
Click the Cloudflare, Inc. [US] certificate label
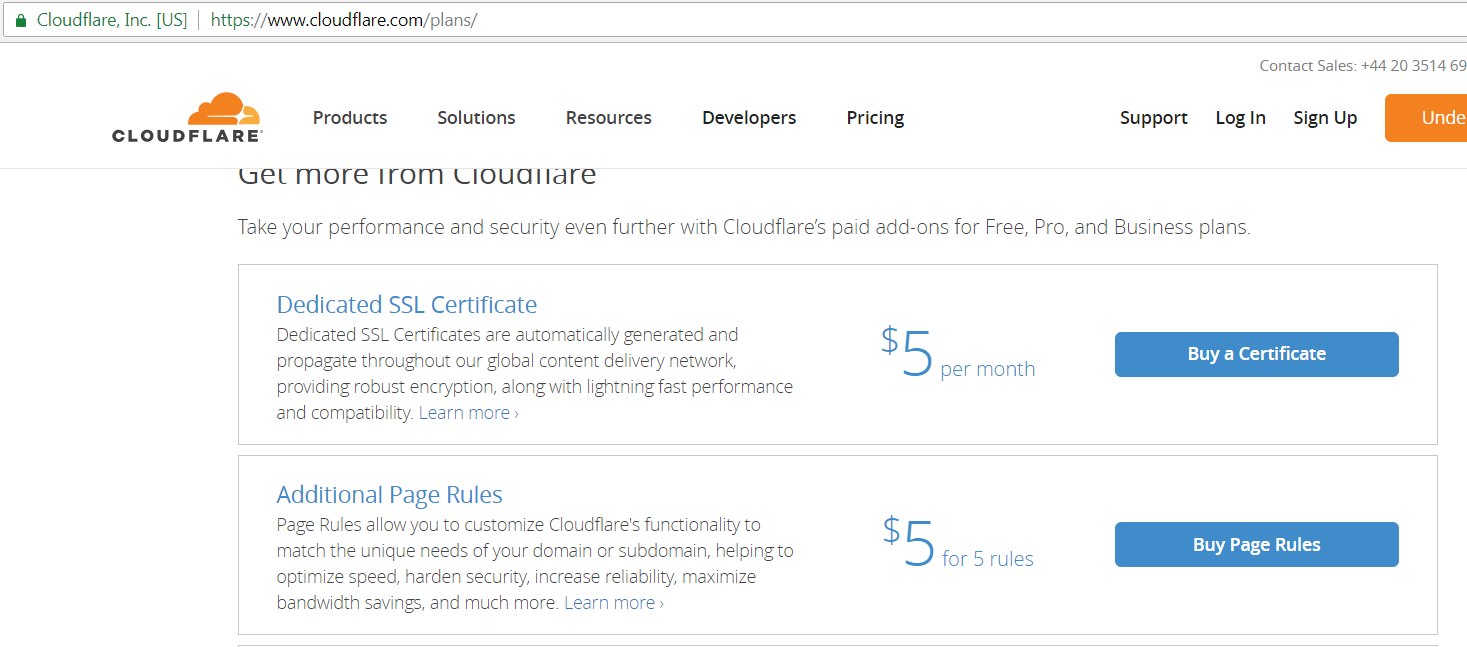(x=112, y=20)
